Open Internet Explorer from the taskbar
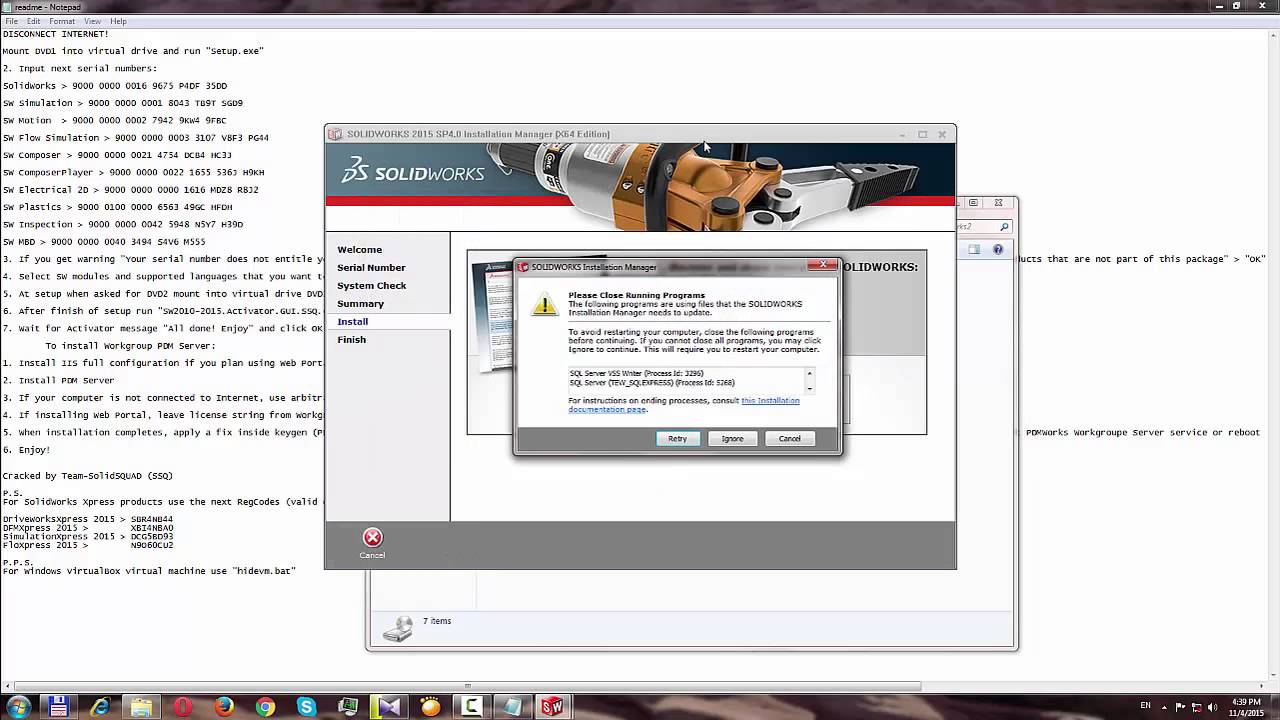The width and height of the screenshot is (1280, 720). pos(100,707)
